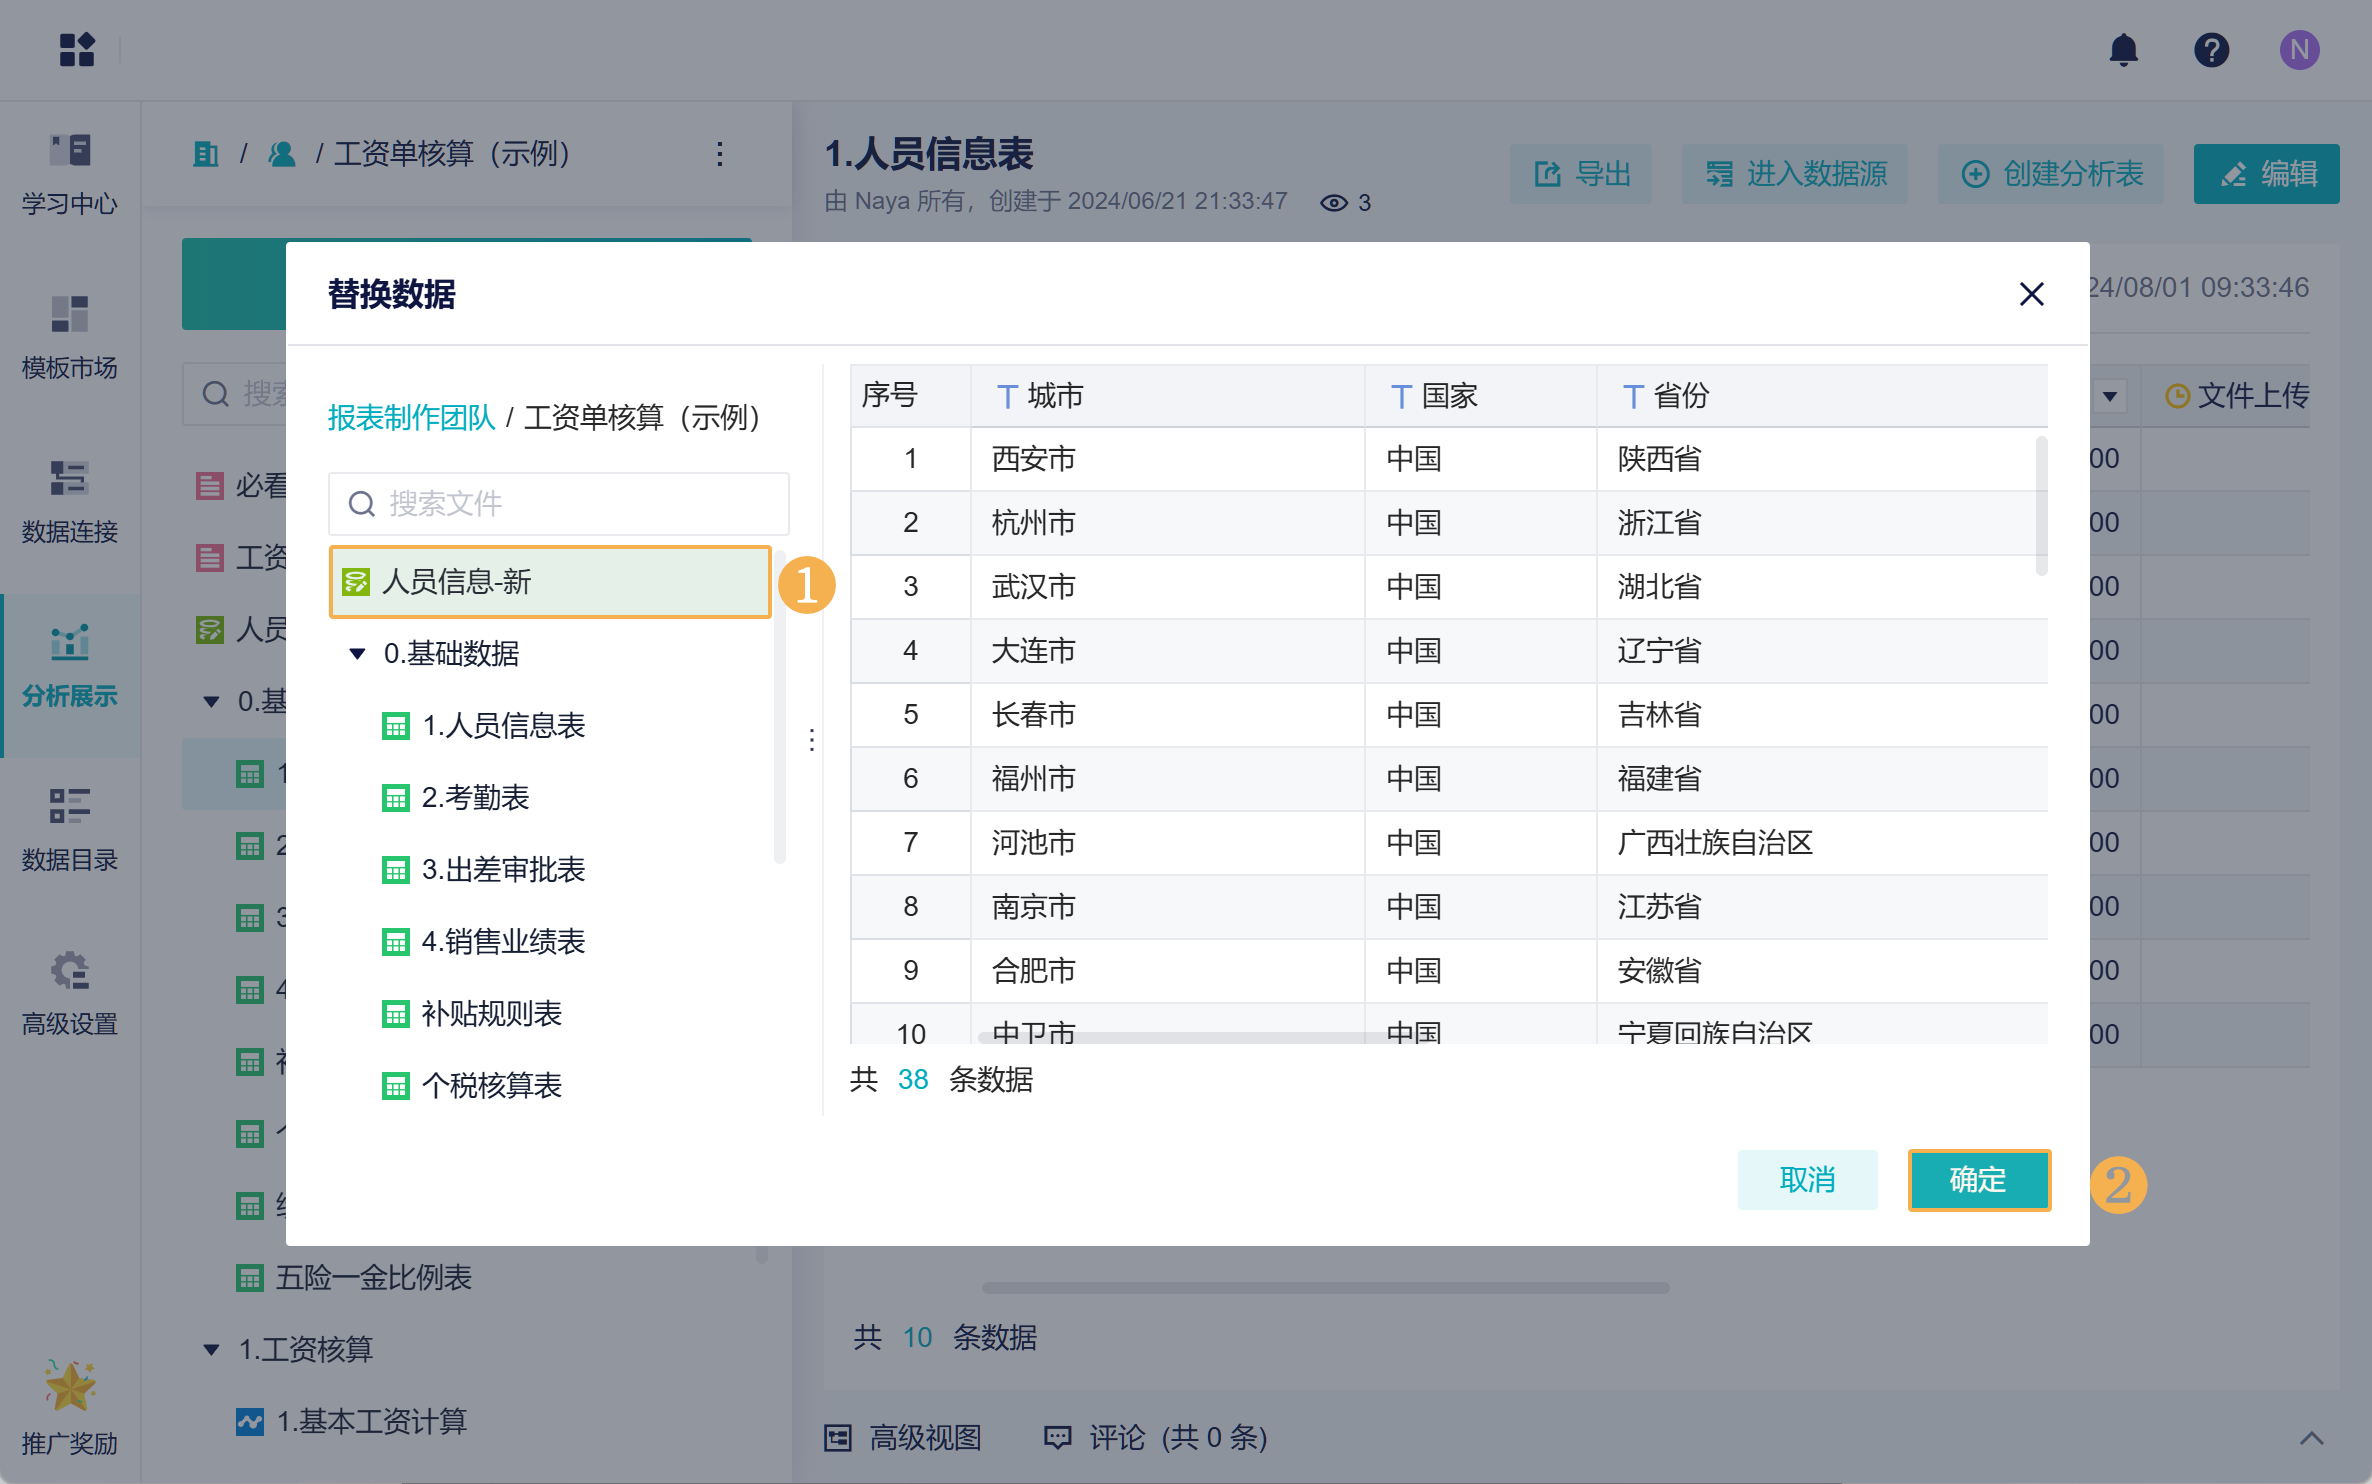Open the user avatar N menu
This screenshot has height=1484, width=2372.
pos(2299,50)
